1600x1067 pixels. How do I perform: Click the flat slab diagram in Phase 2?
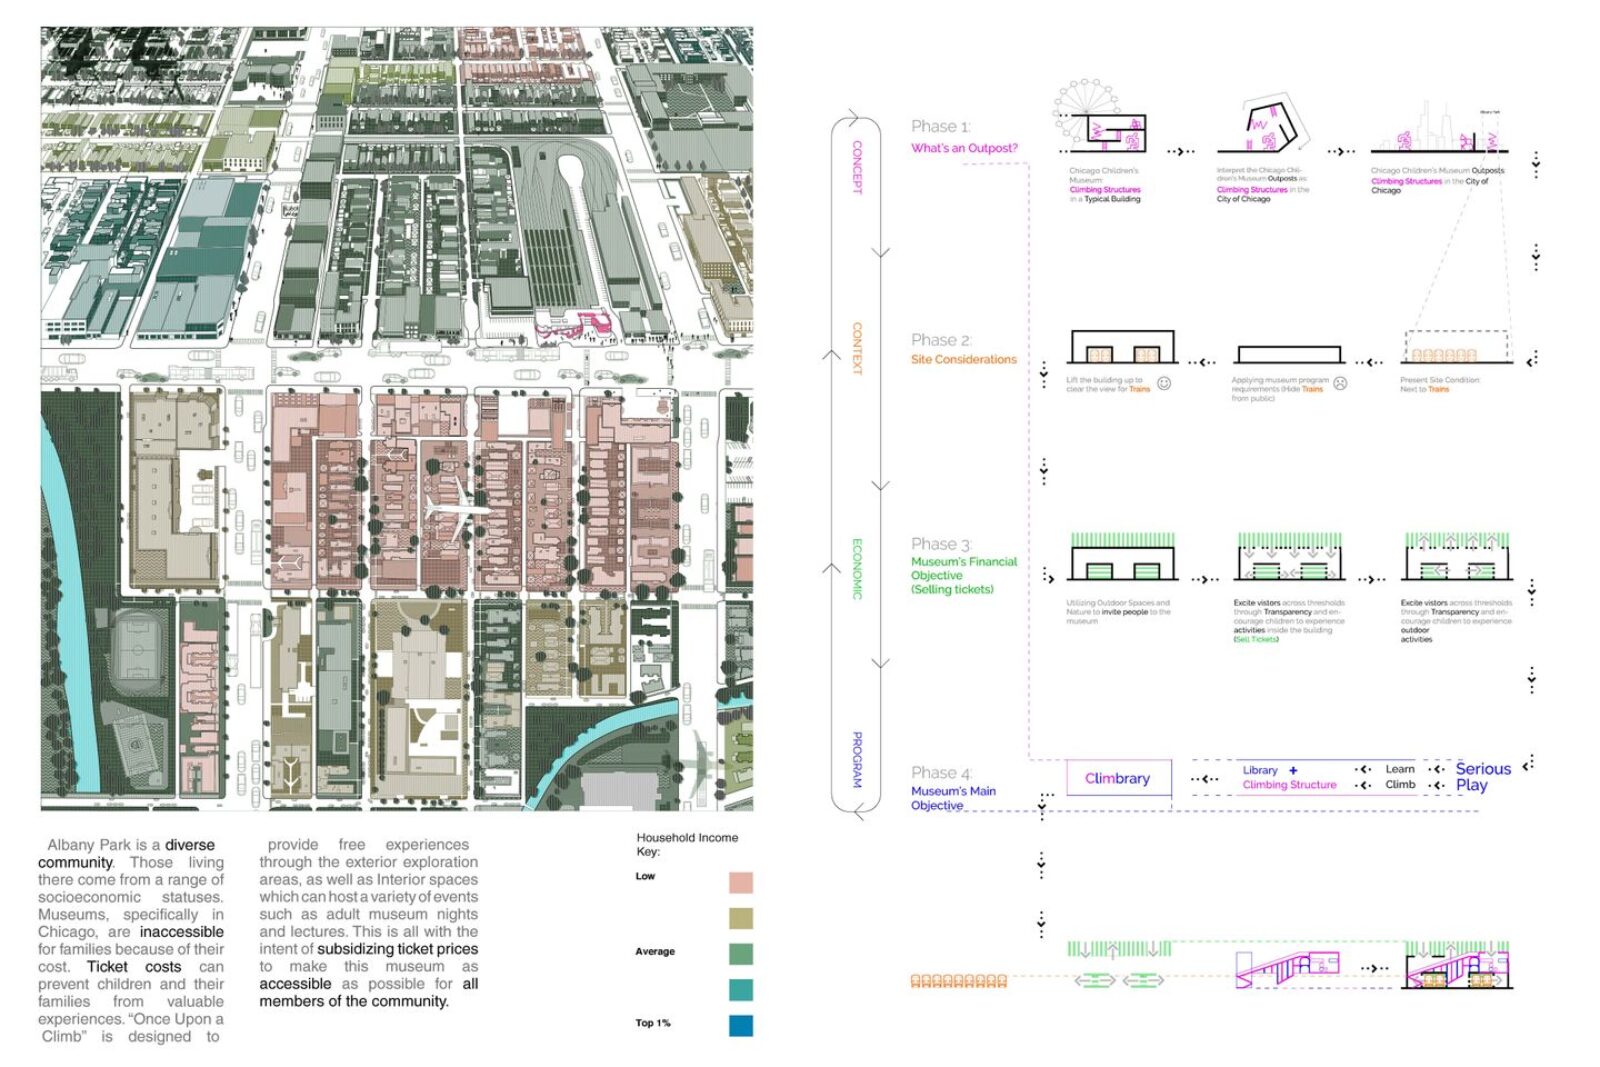click(1289, 355)
